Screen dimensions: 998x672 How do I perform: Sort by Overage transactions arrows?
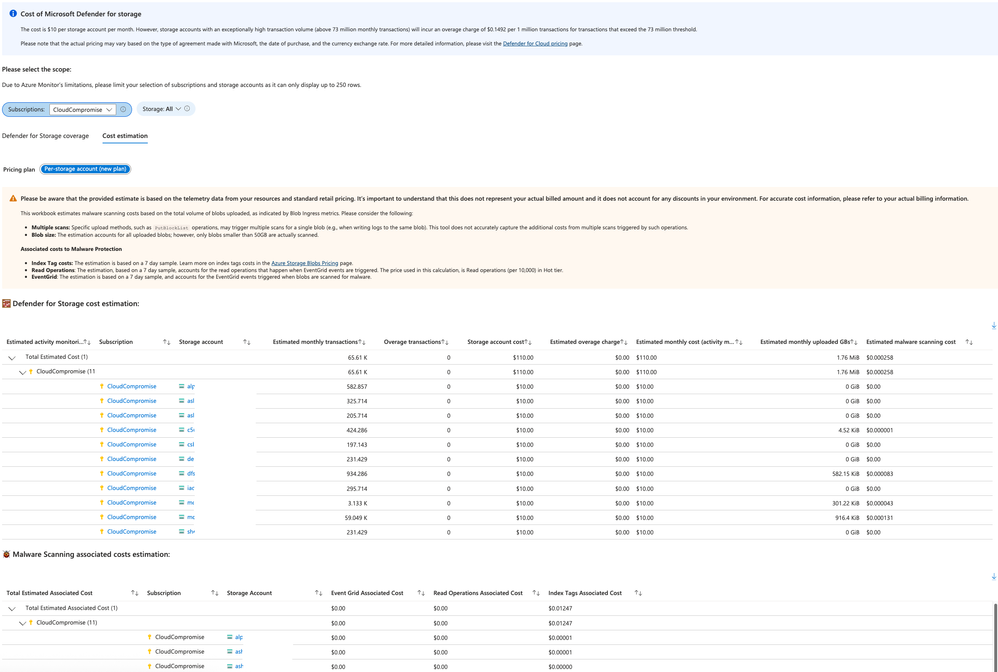[x=444, y=342]
